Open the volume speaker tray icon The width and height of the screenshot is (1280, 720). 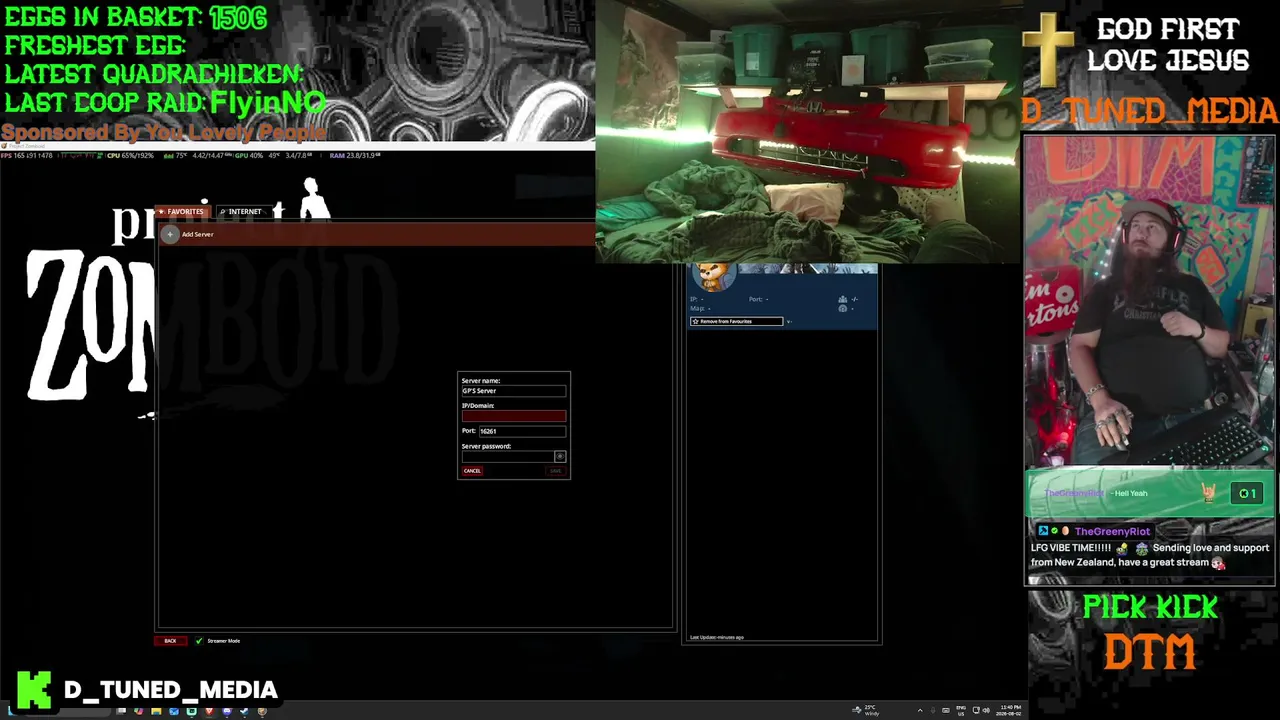coord(986,710)
